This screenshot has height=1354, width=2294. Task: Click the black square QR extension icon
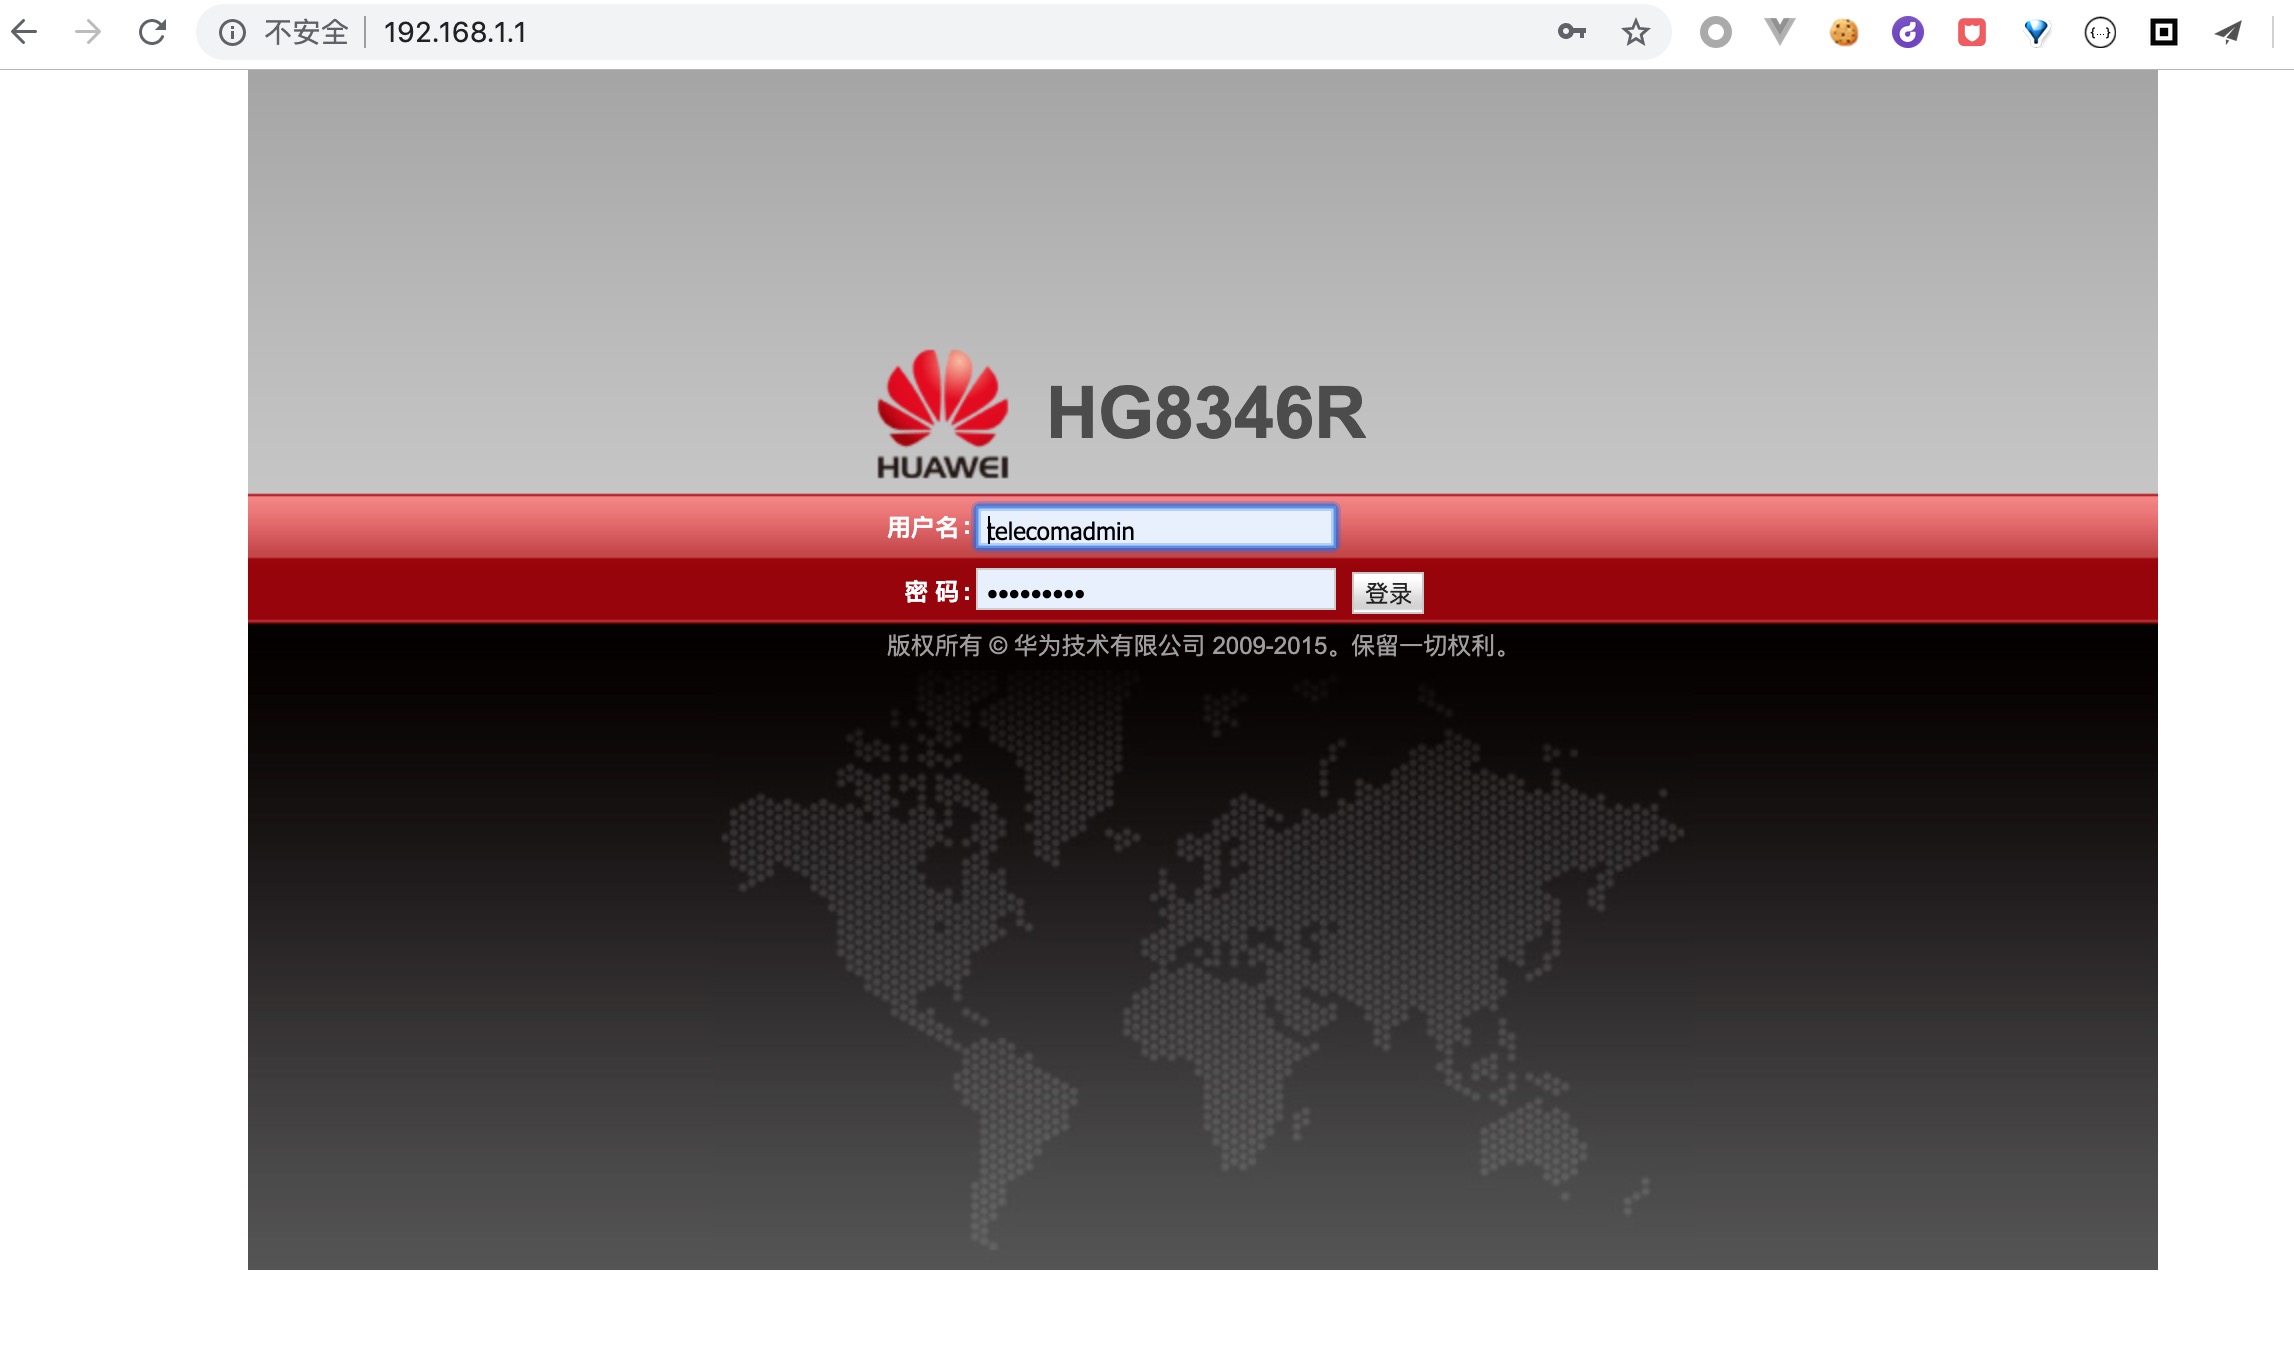pos(2163,33)
